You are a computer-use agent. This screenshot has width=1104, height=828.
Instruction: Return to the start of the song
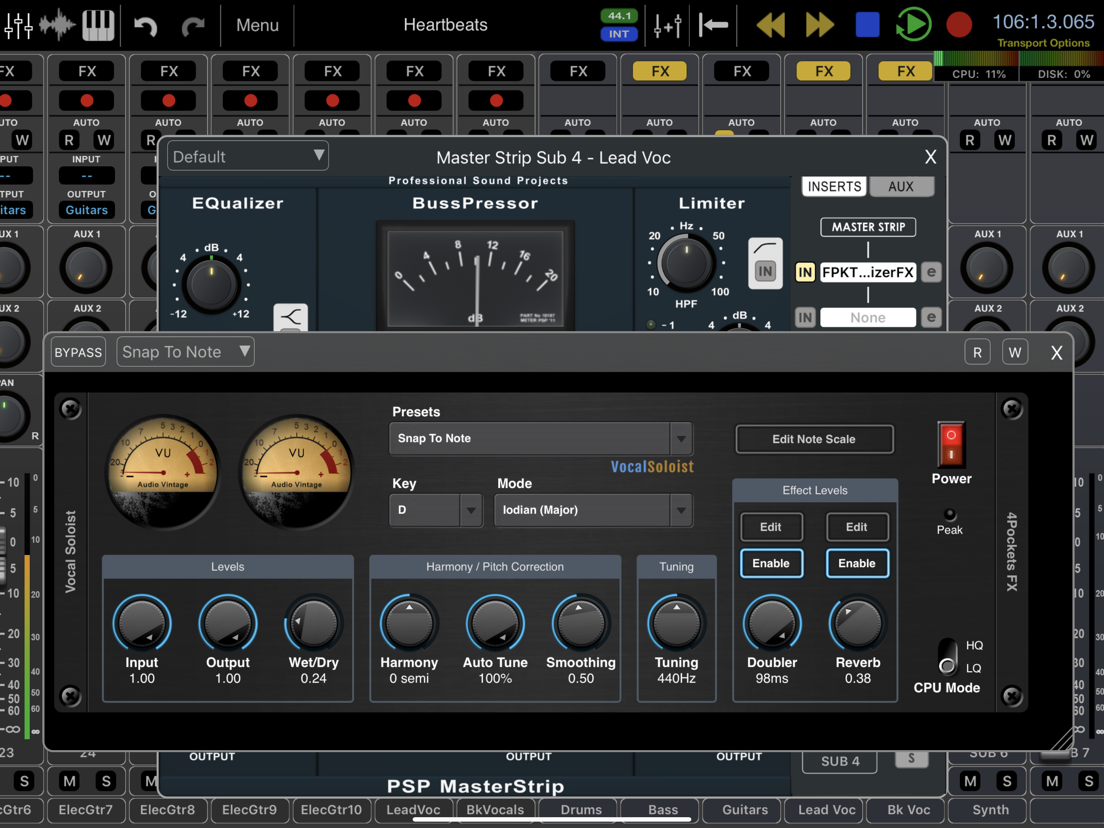click(x=713, y=25)
